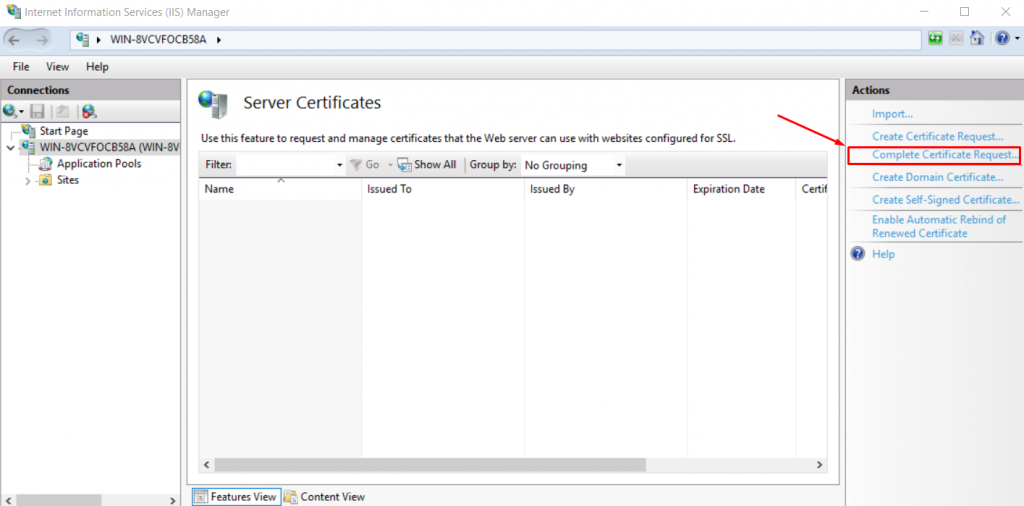Click the green refresh page icon
1024x506 pixels.
click(x=935, y=39)
